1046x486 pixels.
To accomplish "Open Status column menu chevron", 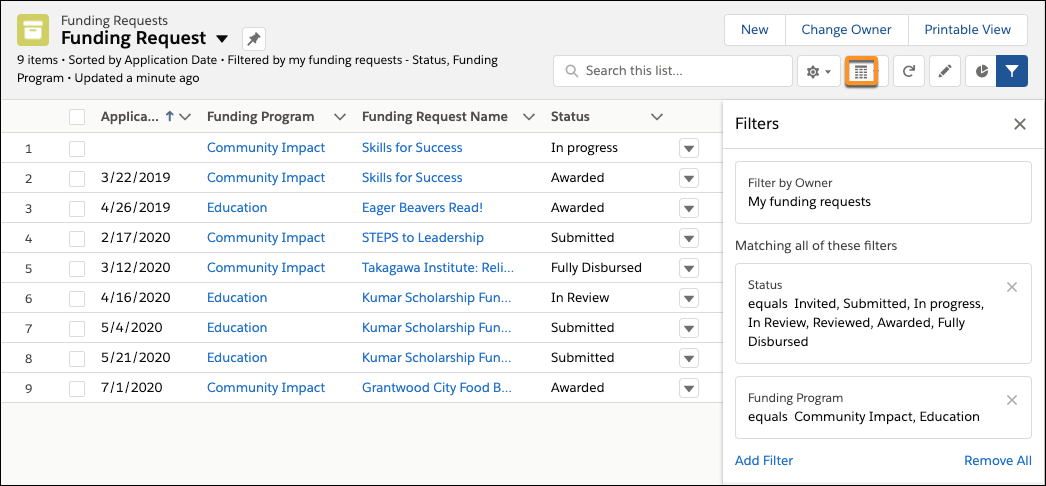I will (x=657, y=117).
